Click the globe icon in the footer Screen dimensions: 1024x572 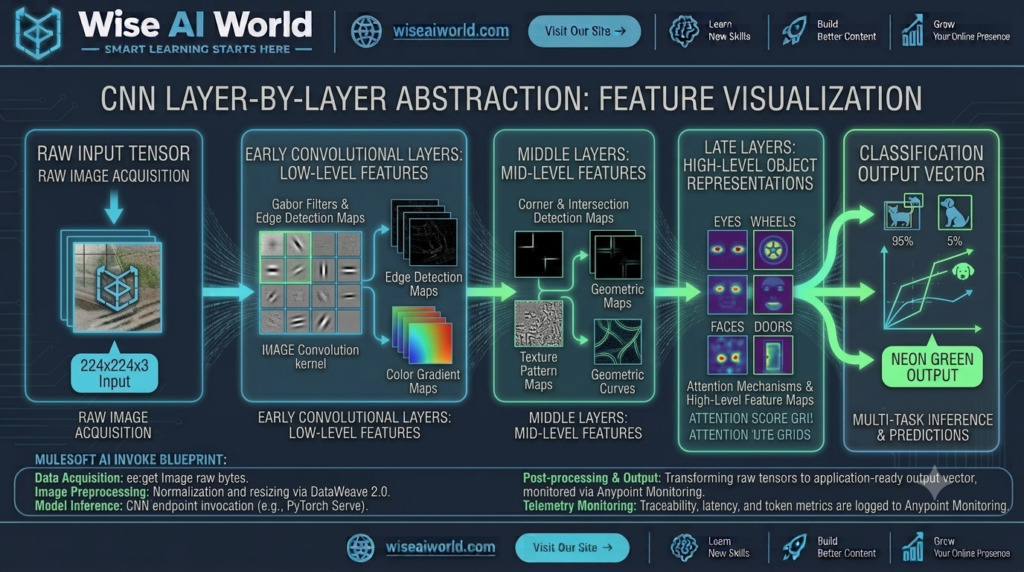(x=360, y=548)
